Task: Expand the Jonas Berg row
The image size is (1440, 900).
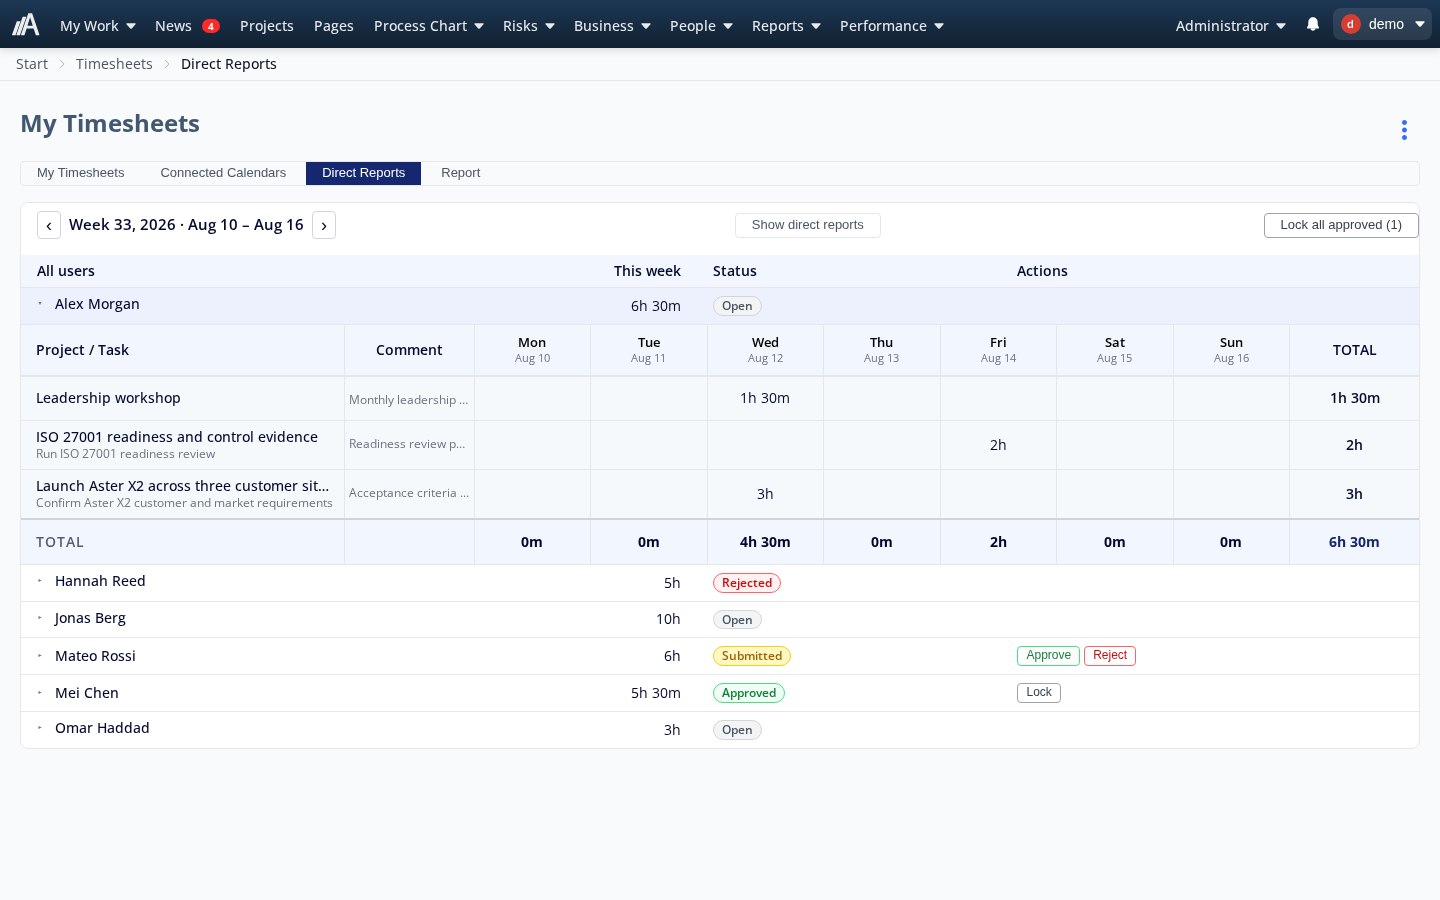Action: (40, 618)
